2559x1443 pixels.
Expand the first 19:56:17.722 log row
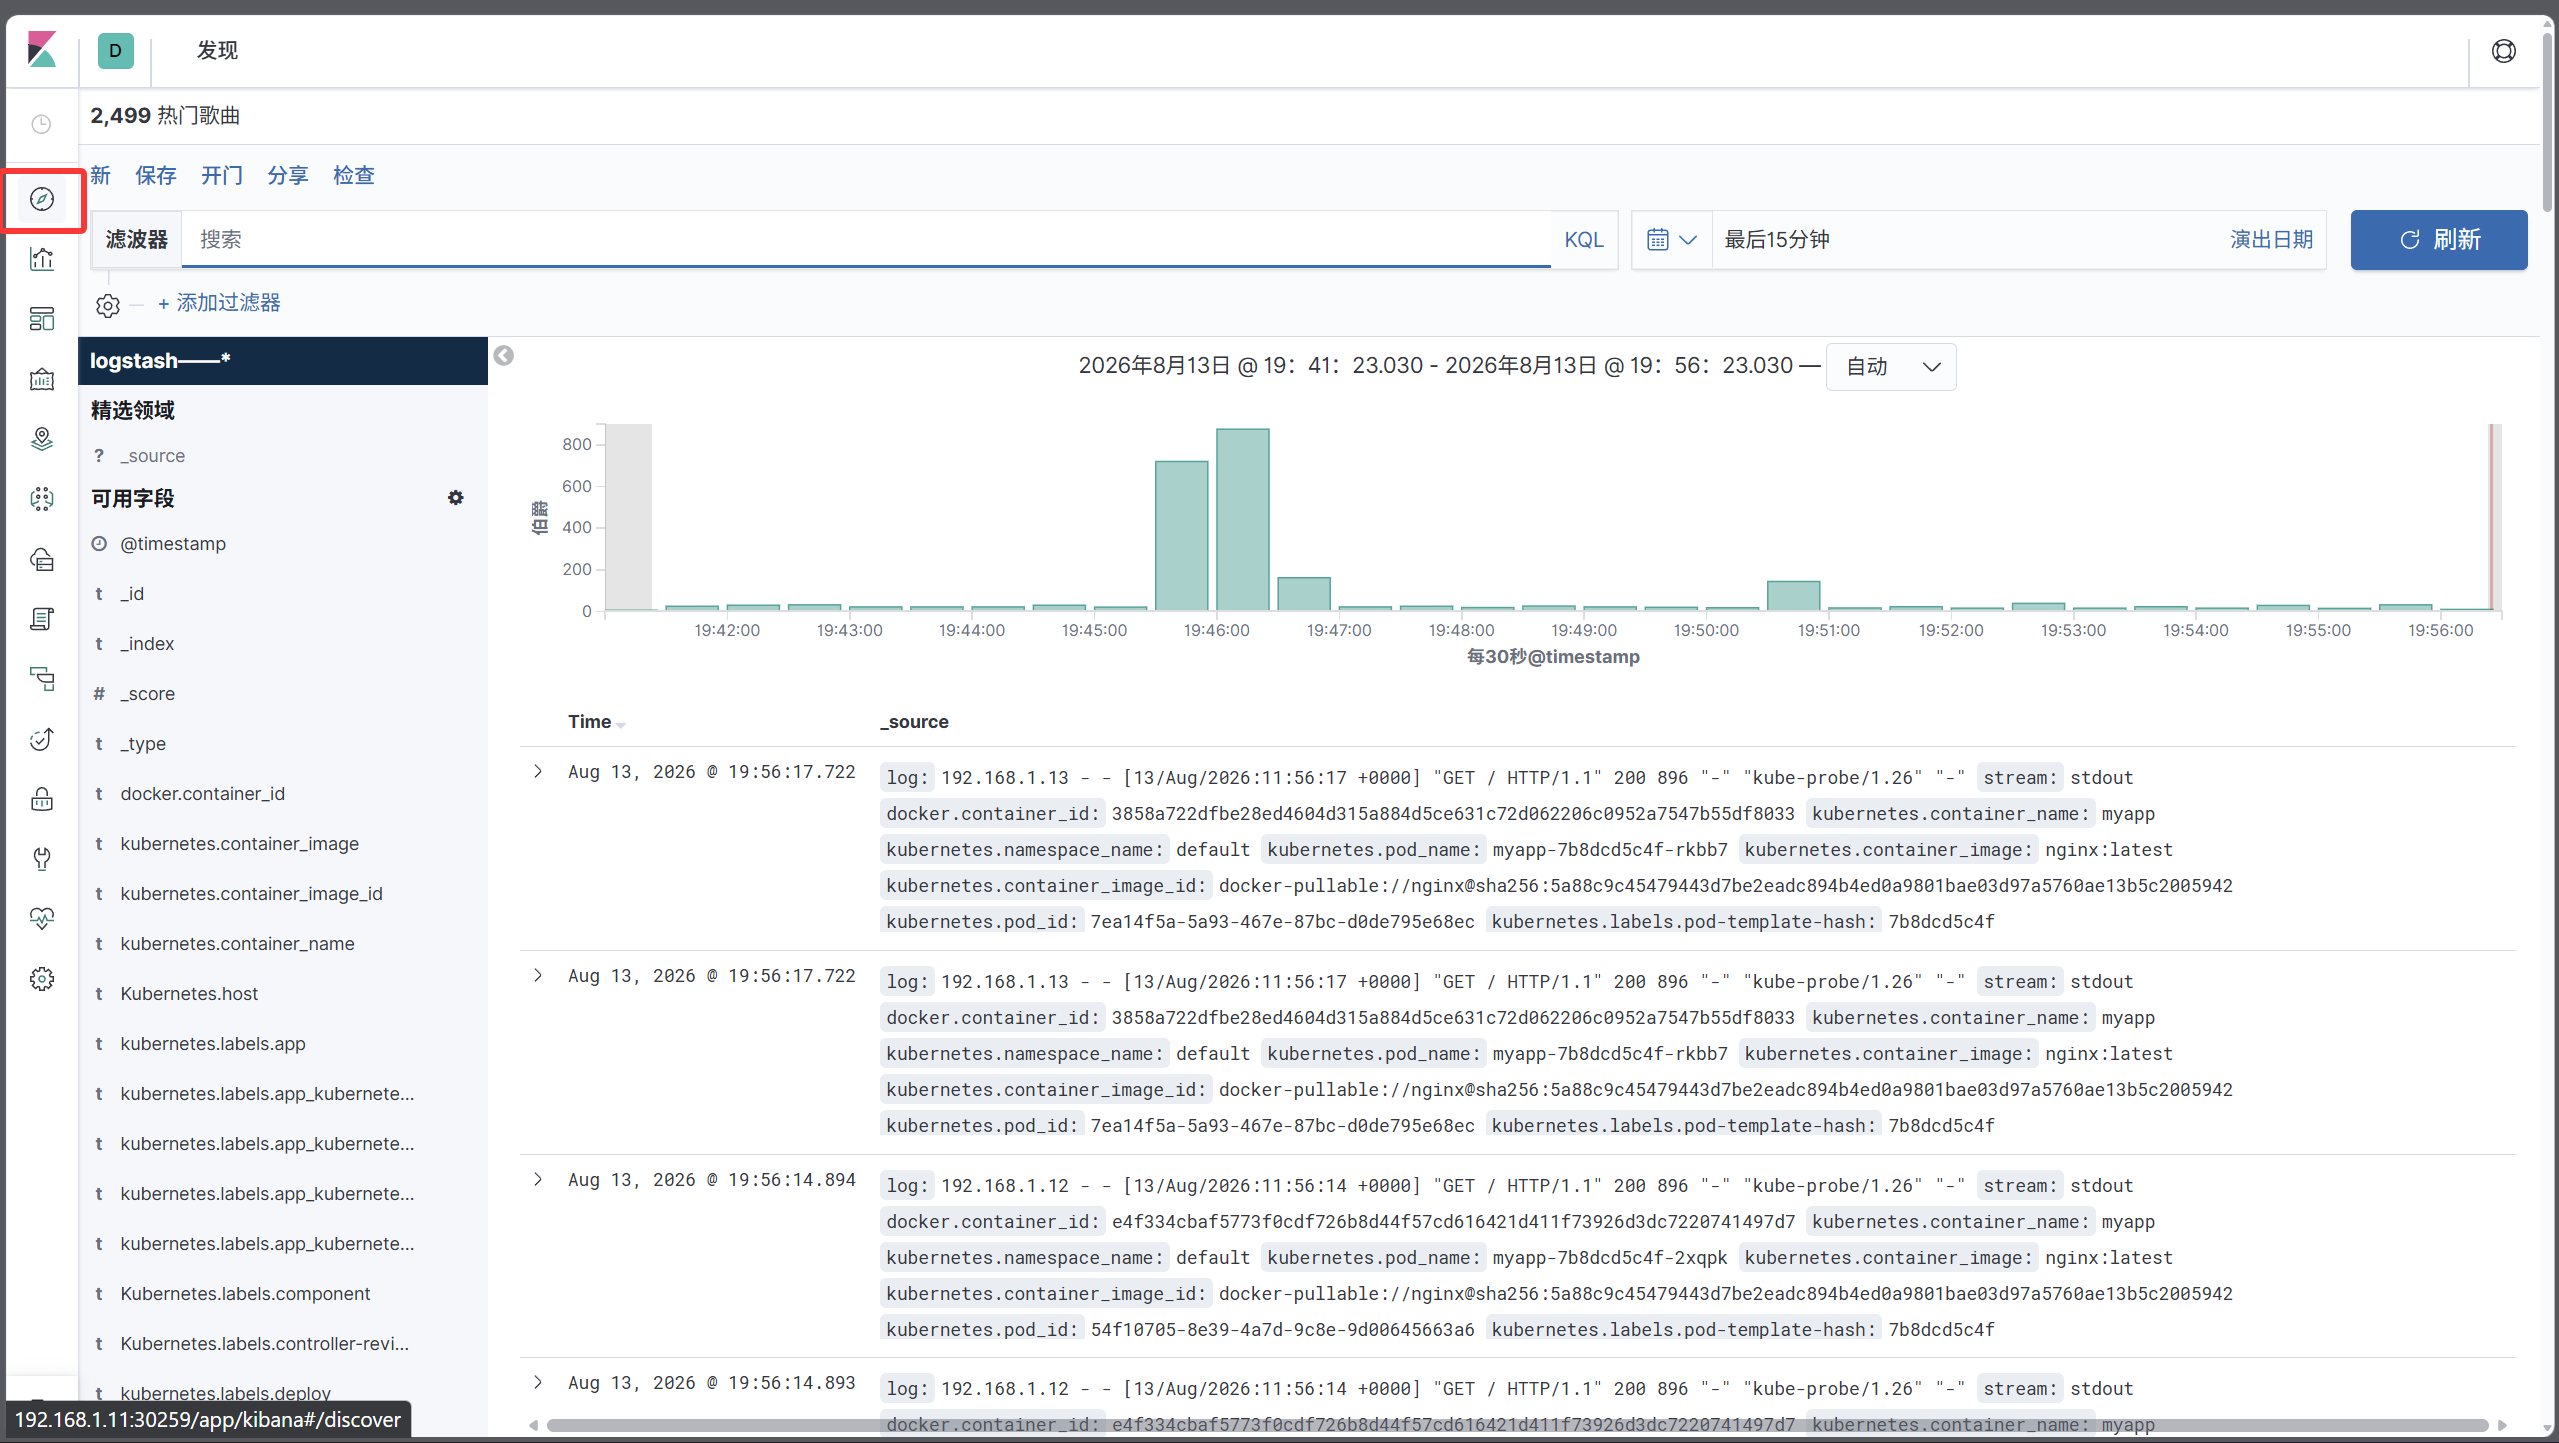pos(538,772)
